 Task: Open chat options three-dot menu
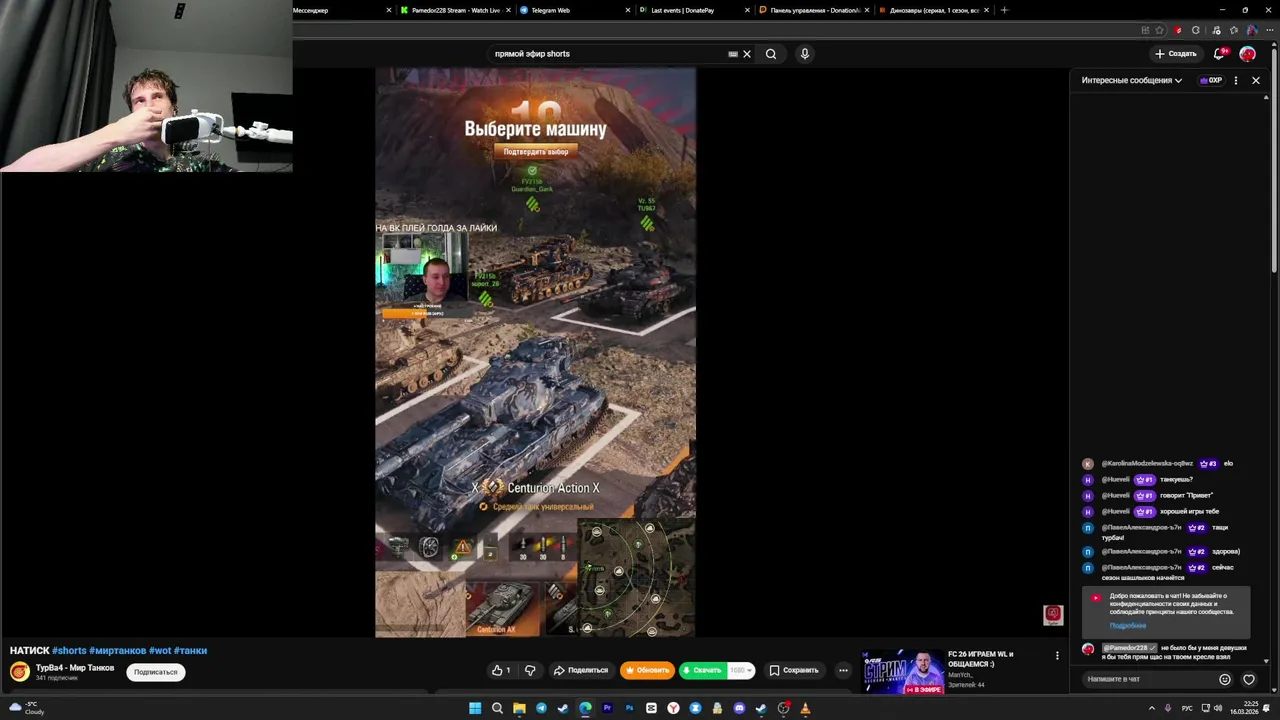tap(1236, 80)
